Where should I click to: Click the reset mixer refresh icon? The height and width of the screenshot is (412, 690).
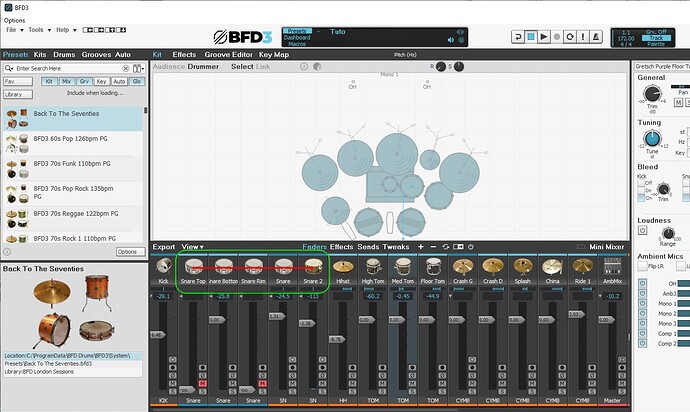click(x=445, y=247)
